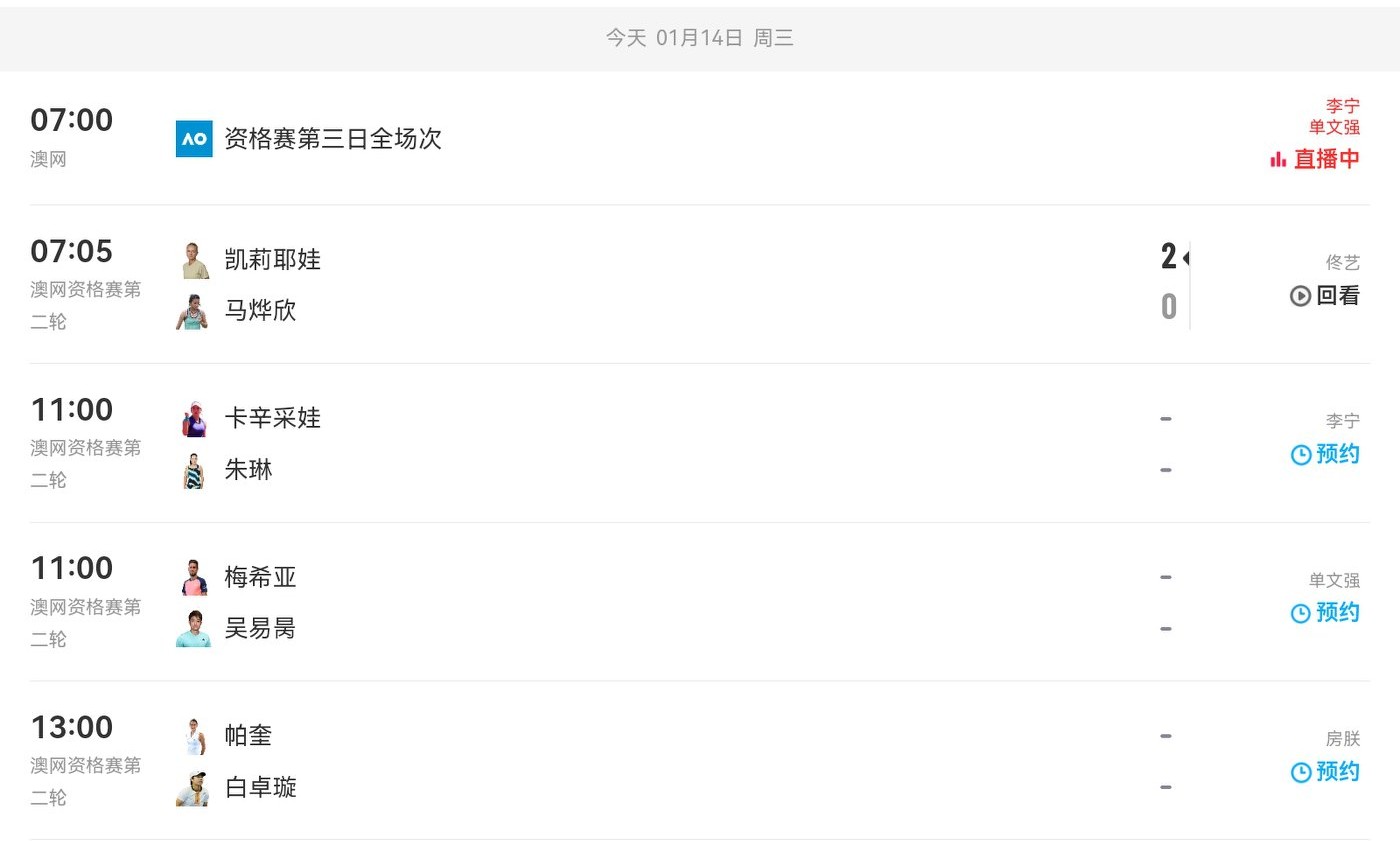
Task: Click 帕奎 player avatar
Action: [x=194, y=737]
